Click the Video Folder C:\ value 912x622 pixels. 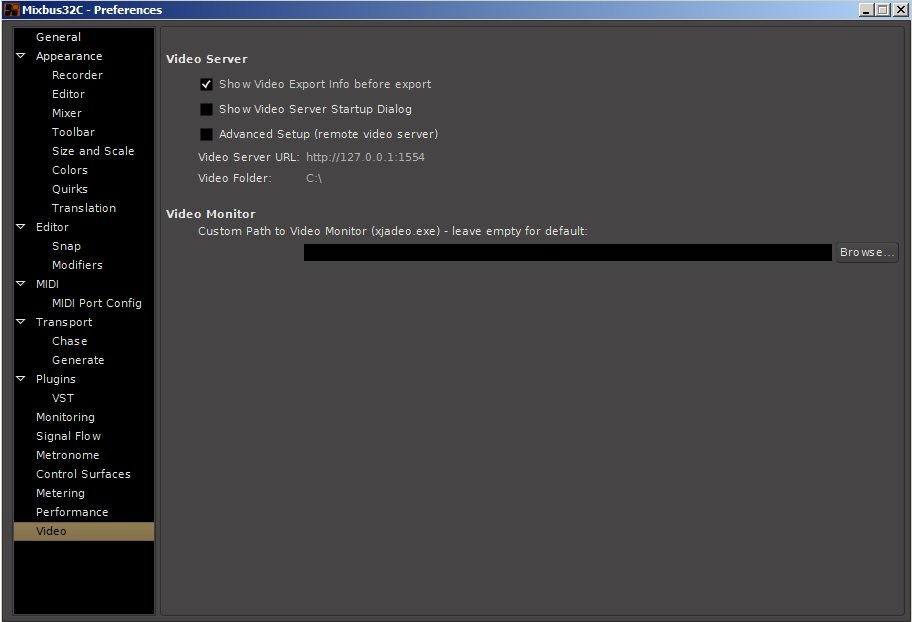pos(314,179)
